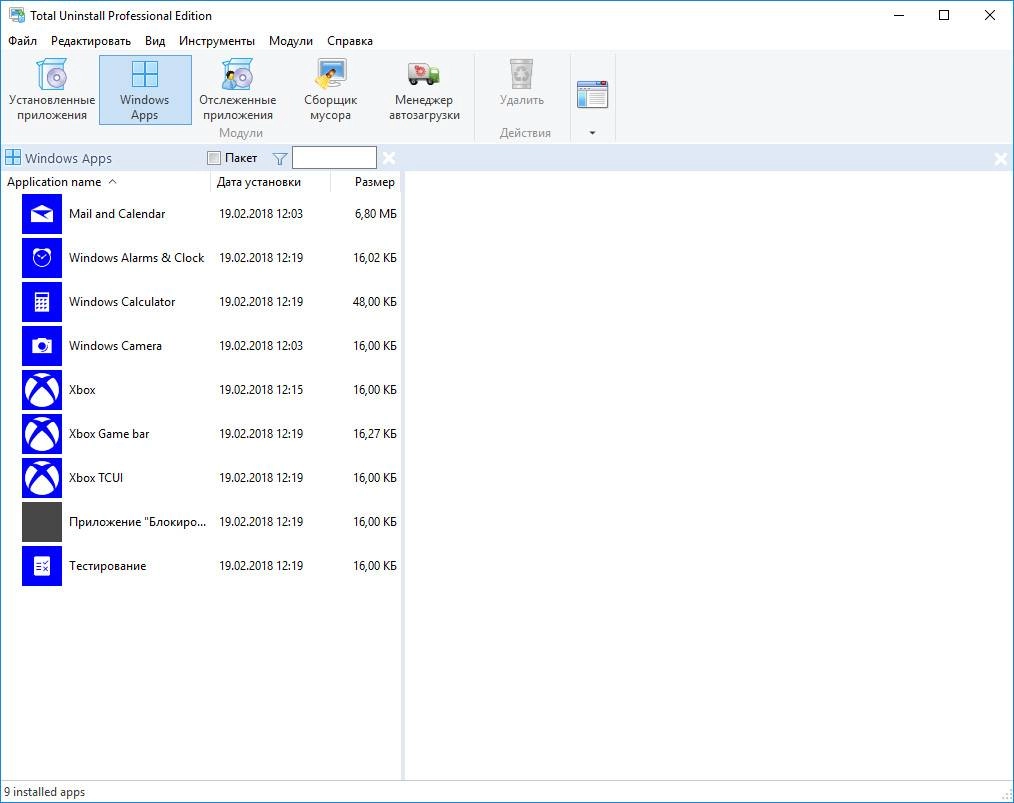Click the gray Приложение Блокиро... icon
Screen dimensions: 1014x803
[x=42, y=522]
